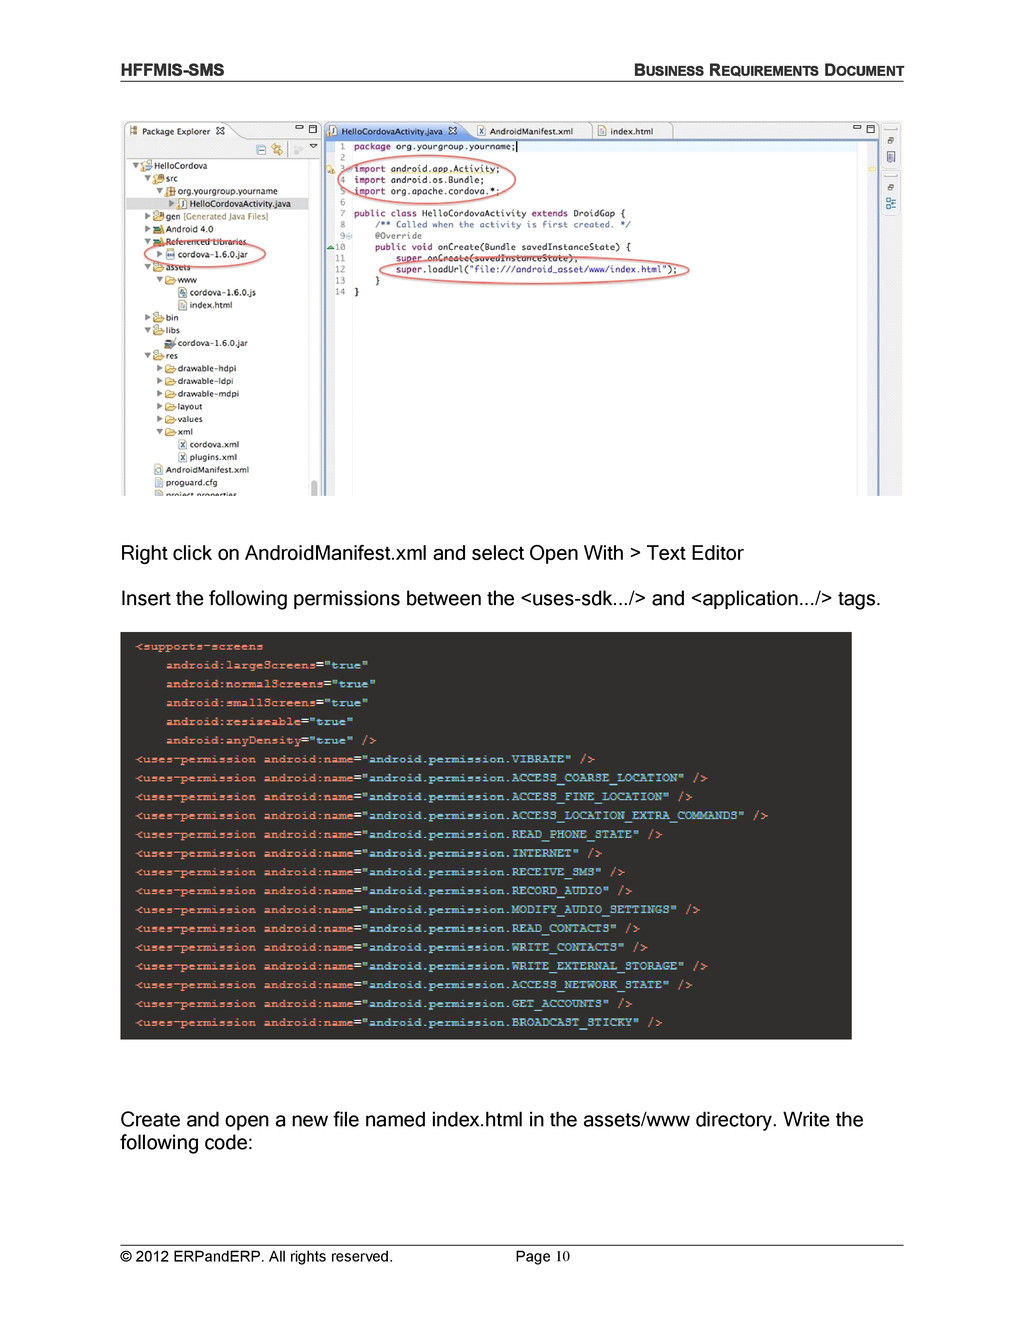
Task: Select cordova.xml in the xml folder
Action: click(209, 445)
